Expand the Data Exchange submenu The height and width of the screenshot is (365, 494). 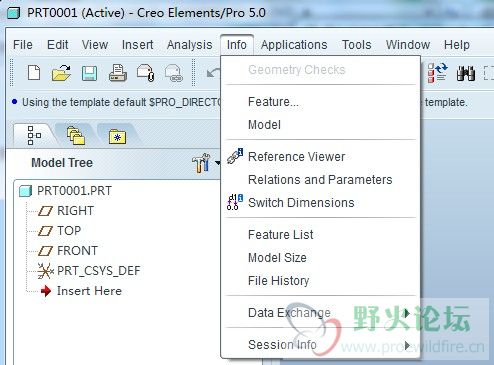click(x=320, y=313)
